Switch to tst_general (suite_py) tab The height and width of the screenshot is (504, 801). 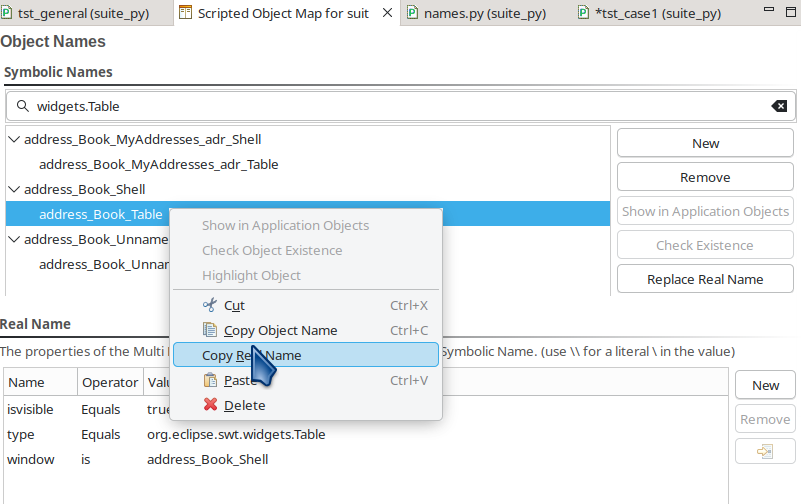coord(83,13)
